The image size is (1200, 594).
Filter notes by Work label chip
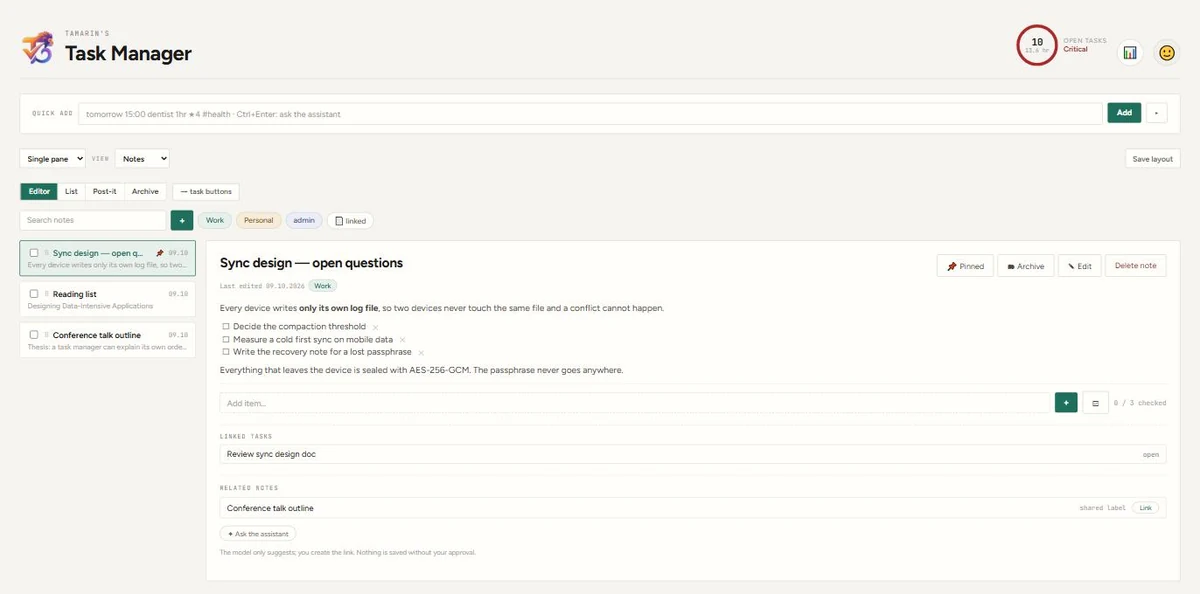pyautogui.click(x=214, y=220)
